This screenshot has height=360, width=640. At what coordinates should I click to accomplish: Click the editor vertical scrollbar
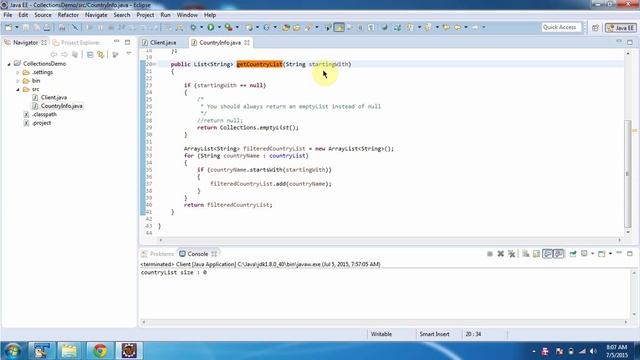click(x=628, y=175)
